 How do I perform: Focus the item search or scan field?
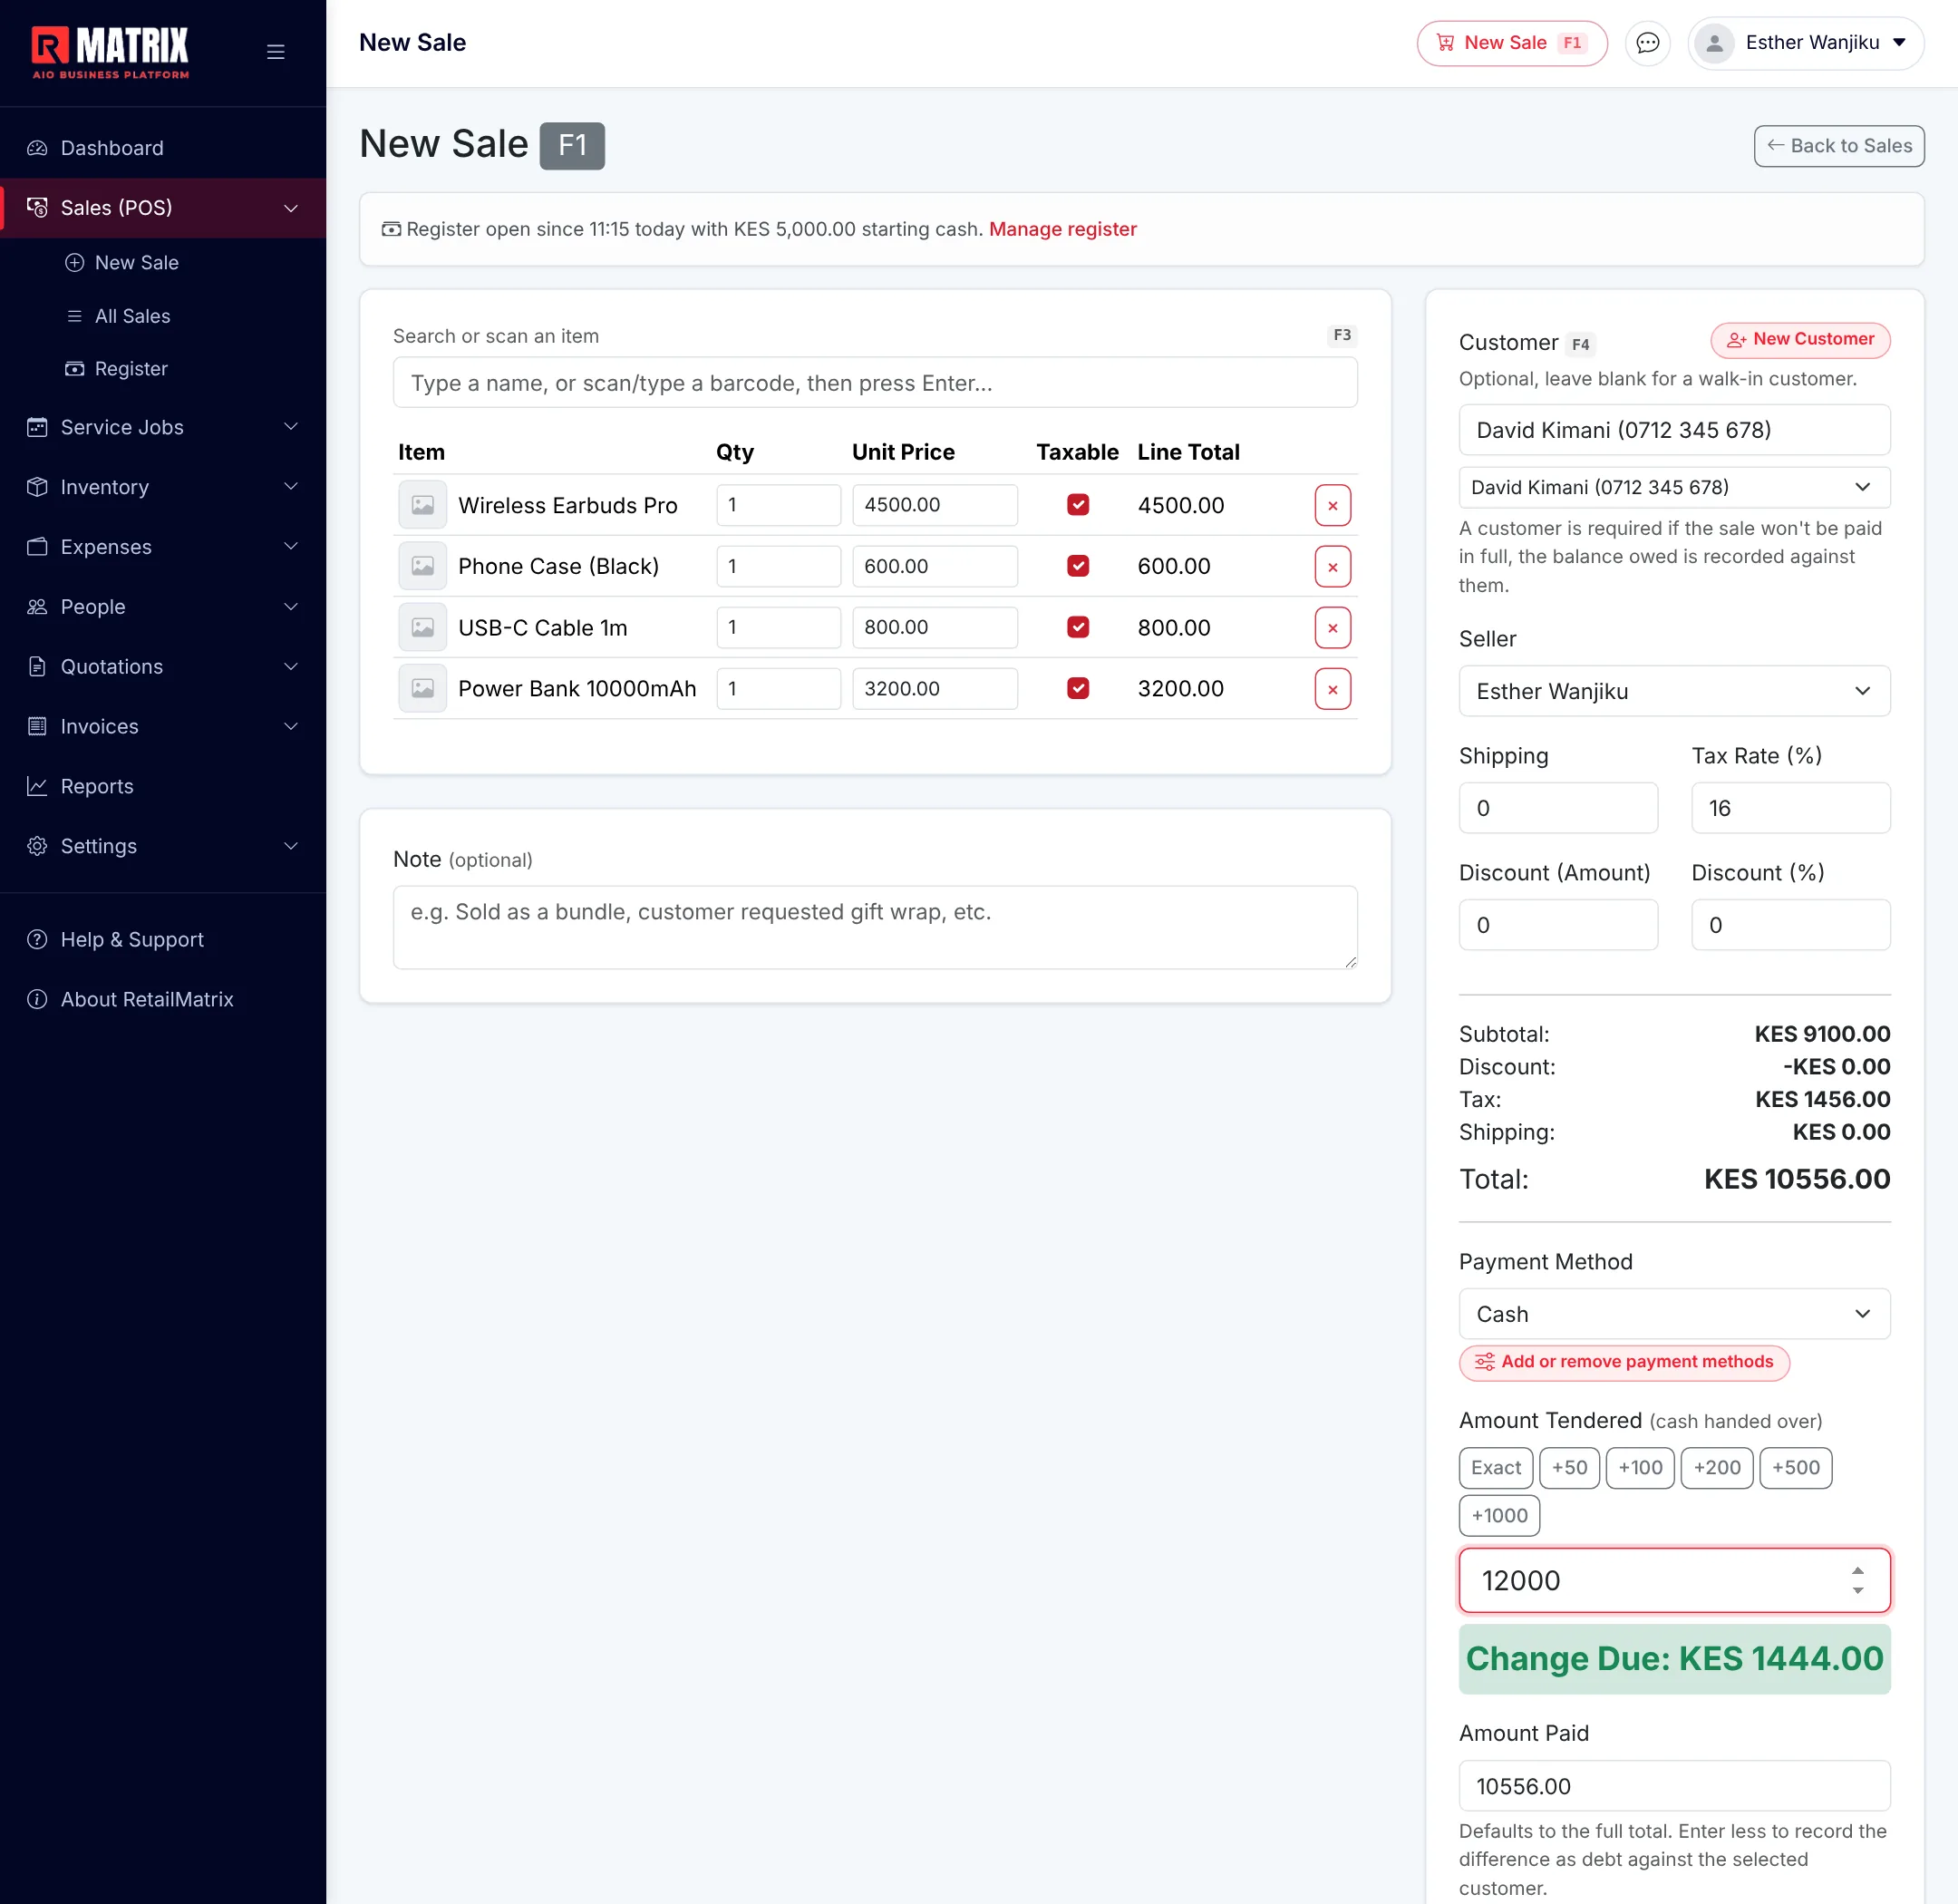(875, 383)
